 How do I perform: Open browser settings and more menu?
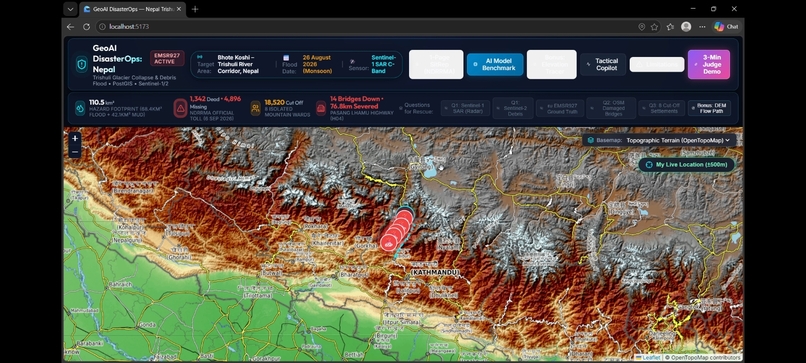[702, 27]
